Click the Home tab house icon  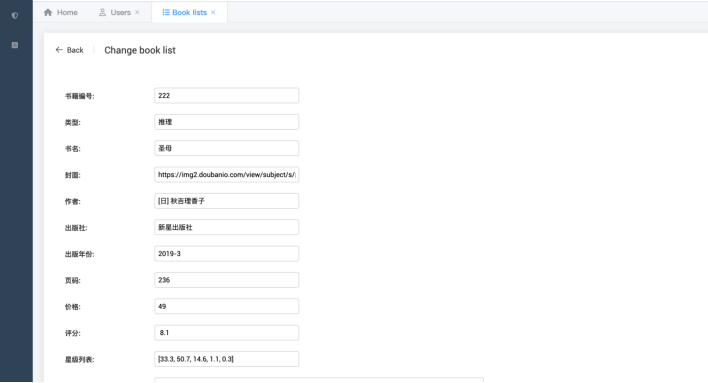click(x=48, y=12)
